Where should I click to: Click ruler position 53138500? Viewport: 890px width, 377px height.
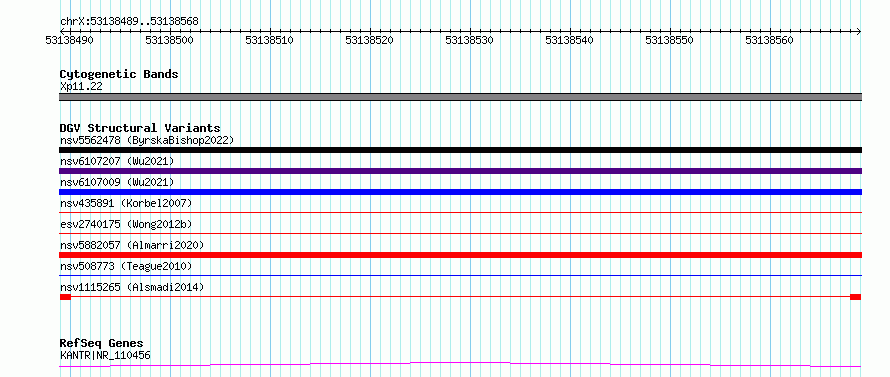[x=169, y=40]
